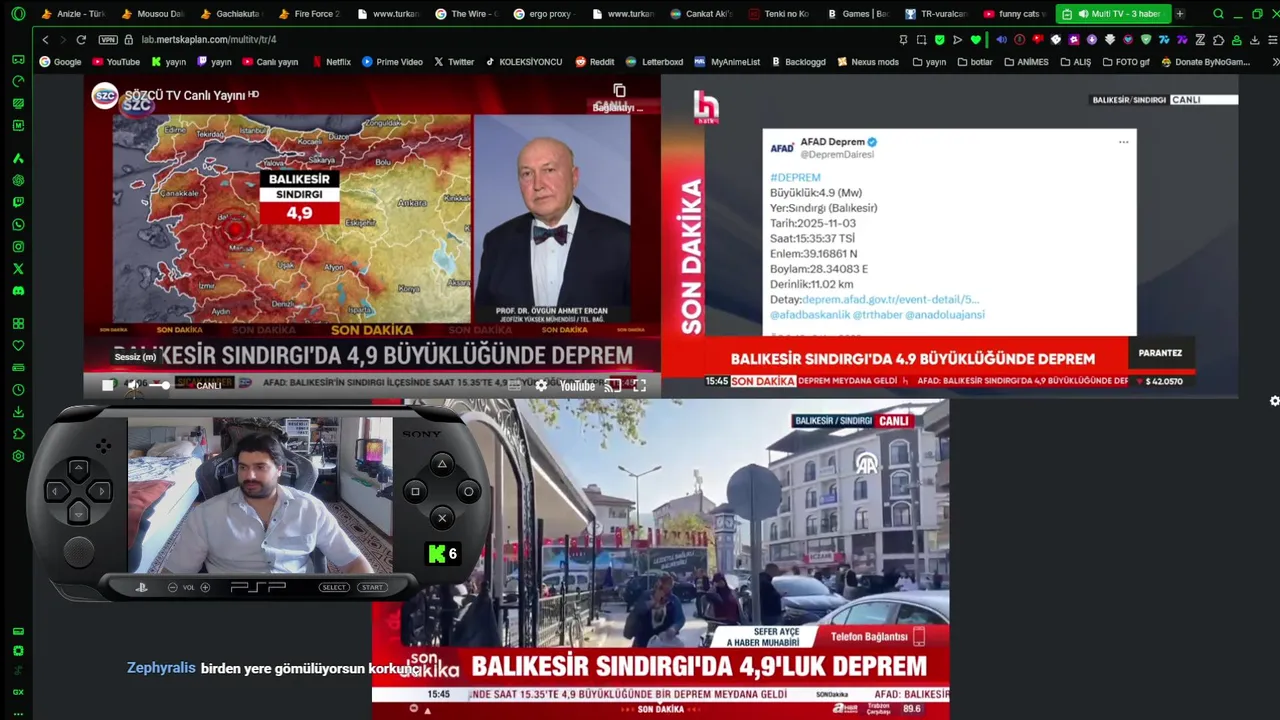Switch to the ergo proxy tab
Viewport: 1280px width, 720px height.
click(546, 14)
